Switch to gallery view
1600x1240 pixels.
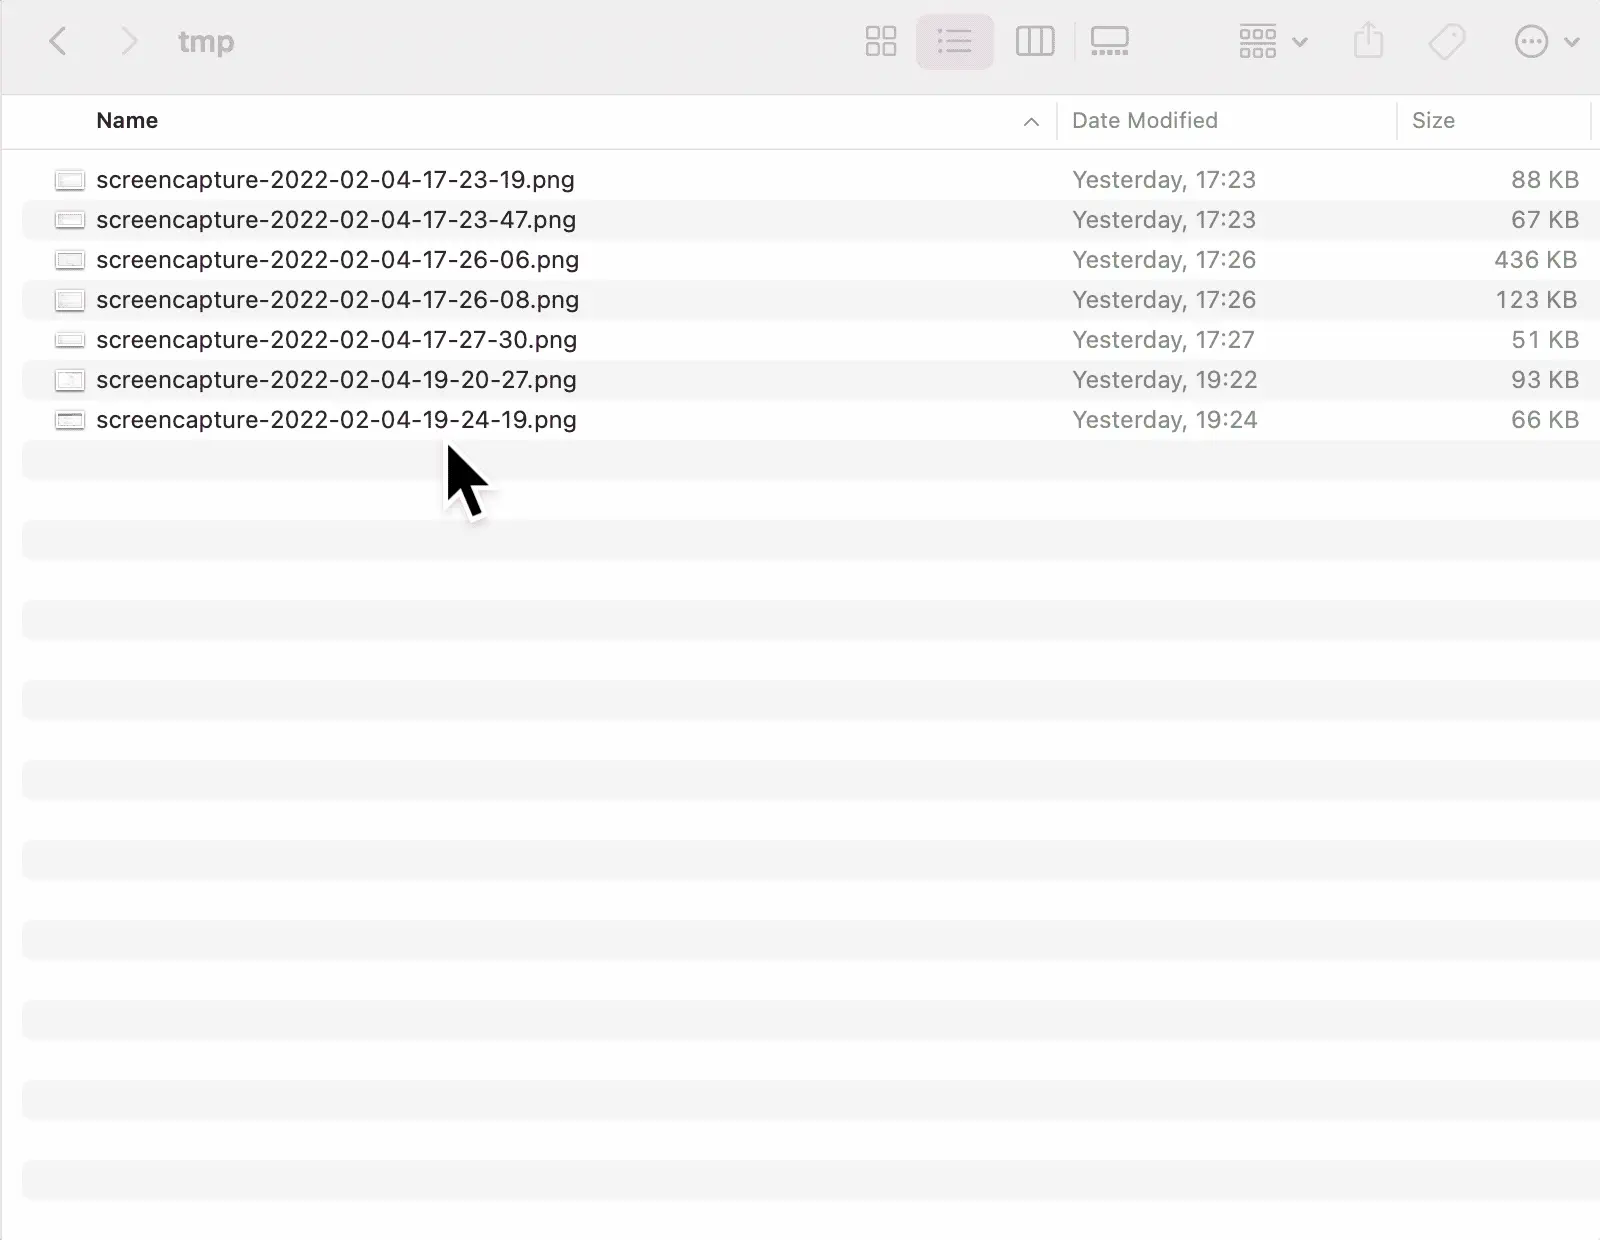click(x=1109, y=42)
